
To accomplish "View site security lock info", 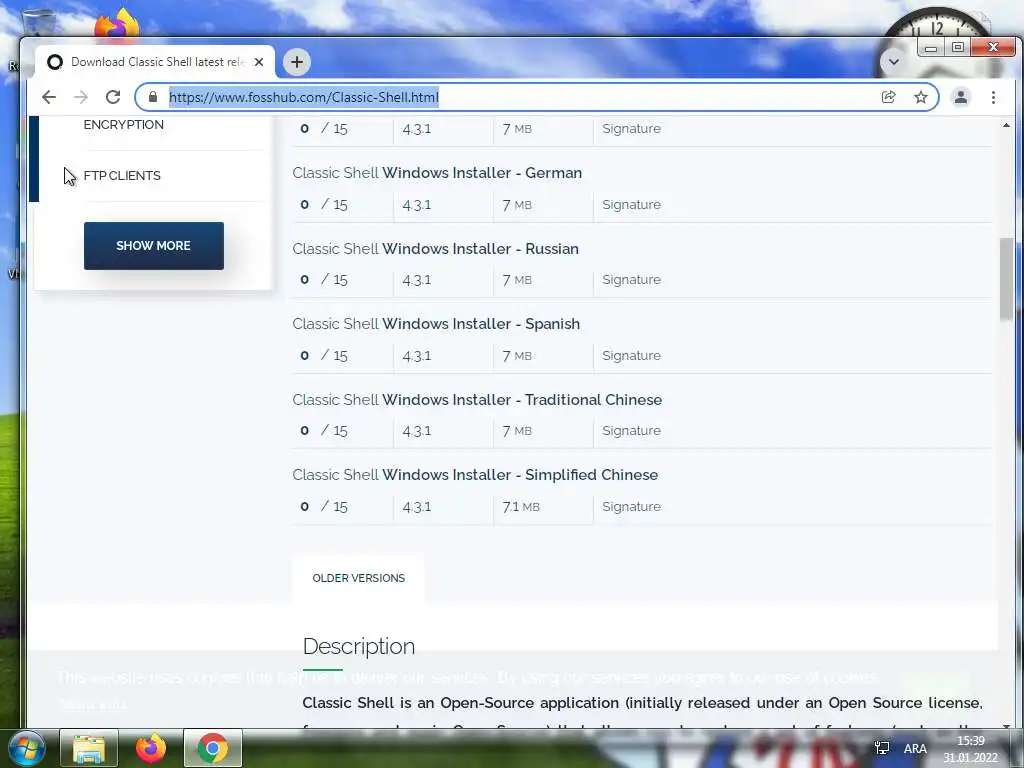I will [x=153, y=97].
